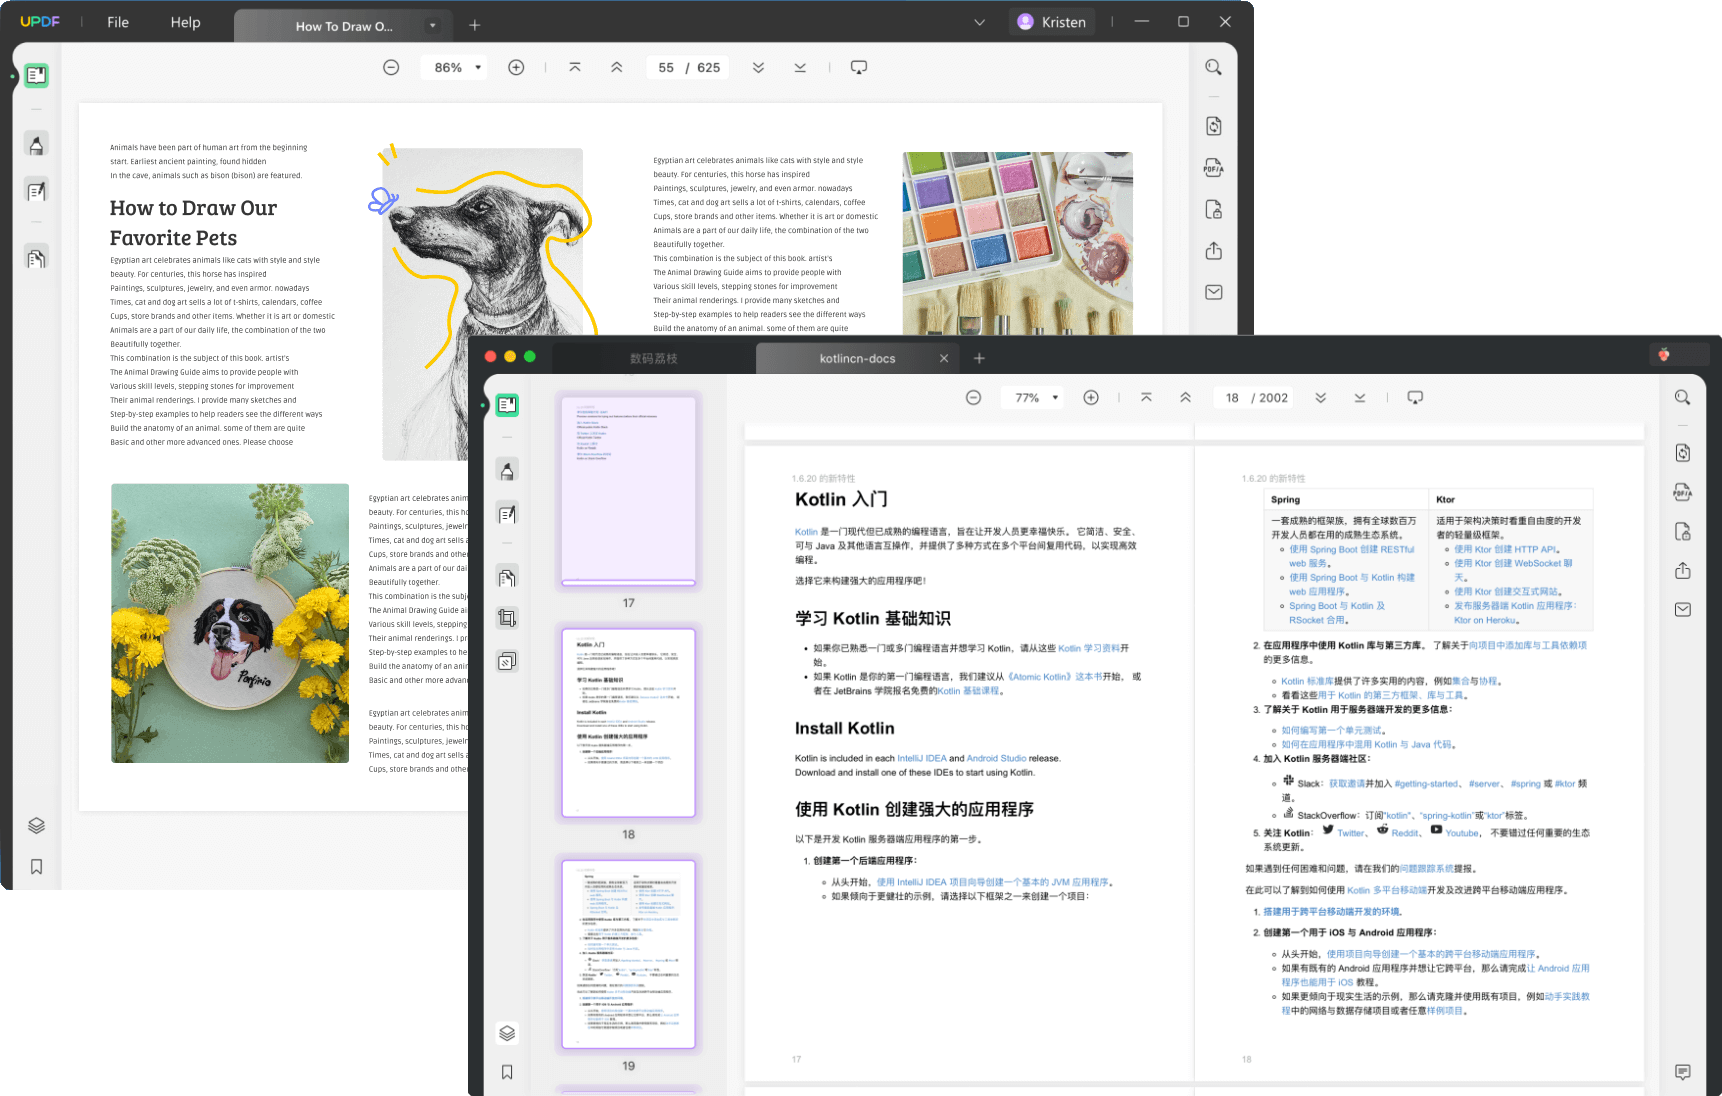Zoom out in the Kotlin document toolbar

973,398
